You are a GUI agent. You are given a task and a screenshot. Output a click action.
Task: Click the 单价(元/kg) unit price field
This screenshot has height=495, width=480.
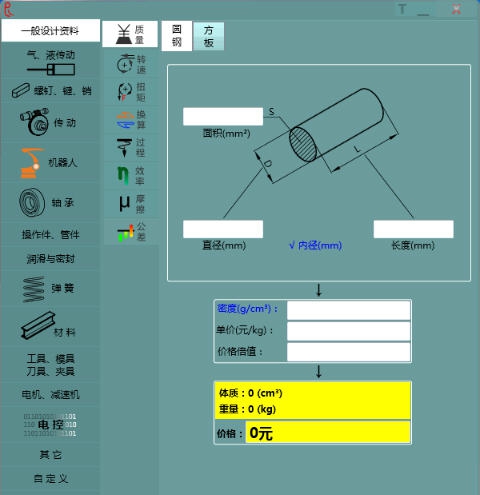(x=349, y=331)
